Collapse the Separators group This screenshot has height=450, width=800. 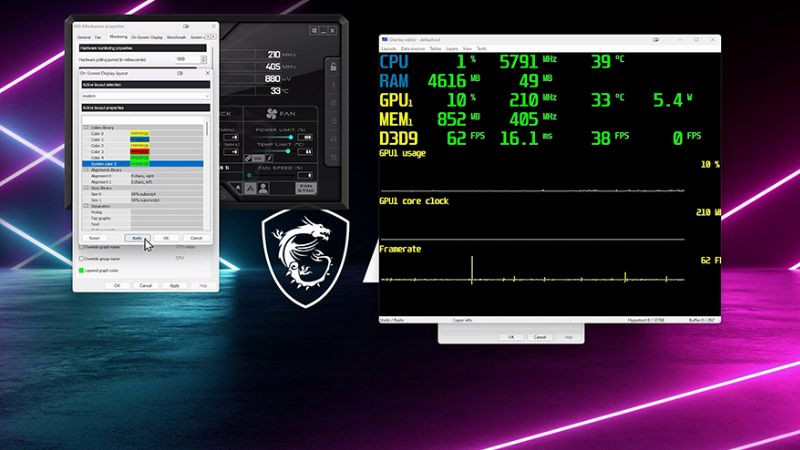[x=86, y=206]
